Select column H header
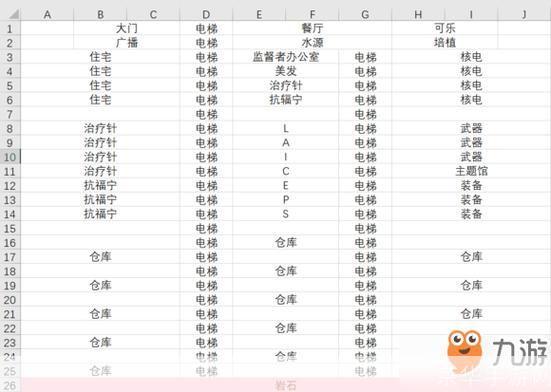This screenshot has height=392, width=551. (x=418, y=14)
